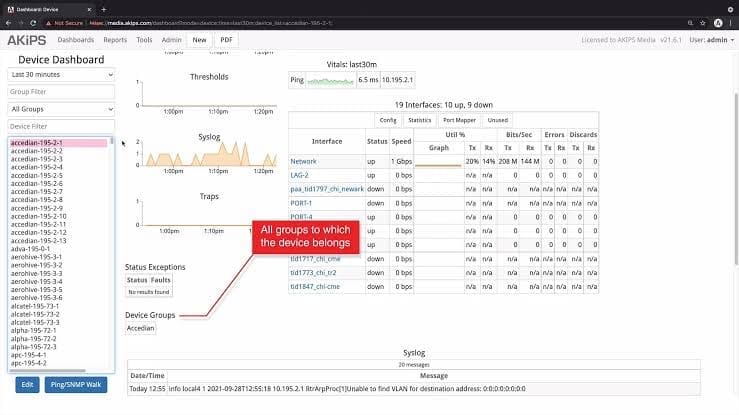Open the Reports menu
This screenshot has height=415, width=739.
115,40
